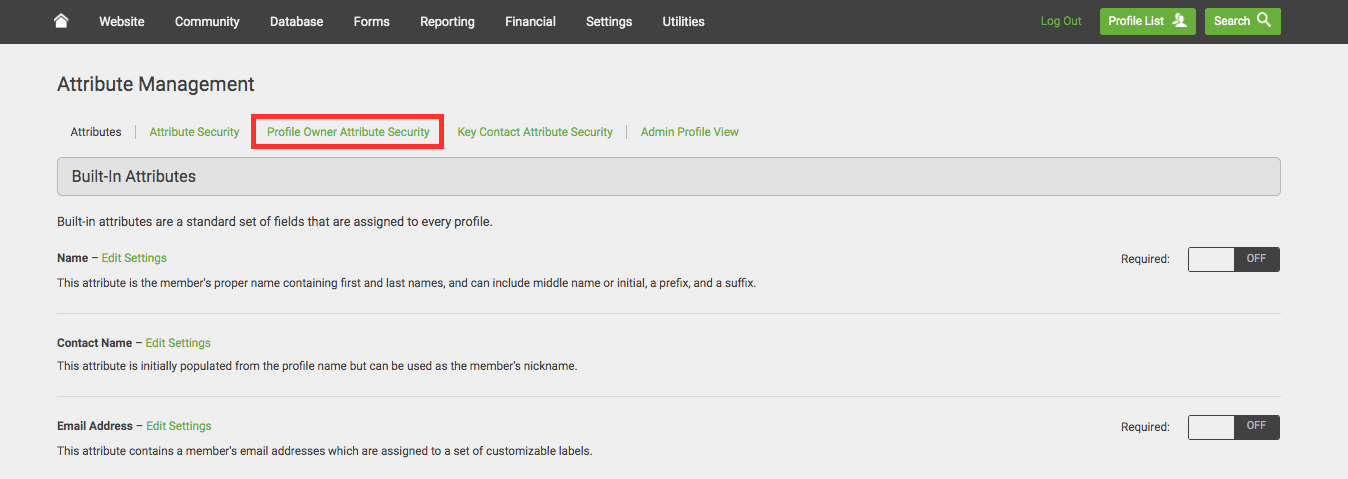Click the Log Out link
Screen dimensions: 1348x479
[x=1060, y=21]
